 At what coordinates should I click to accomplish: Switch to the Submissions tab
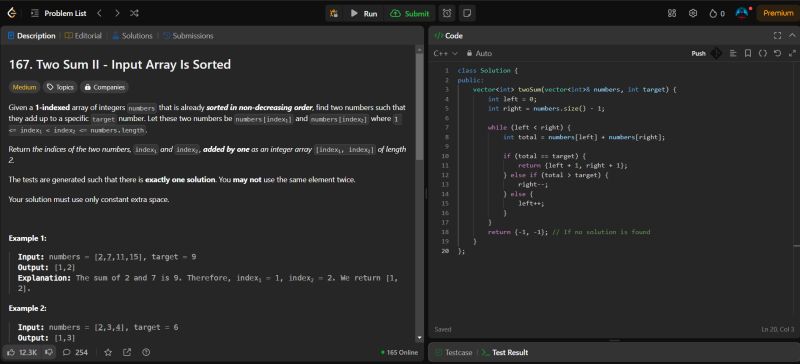point(188,36)
